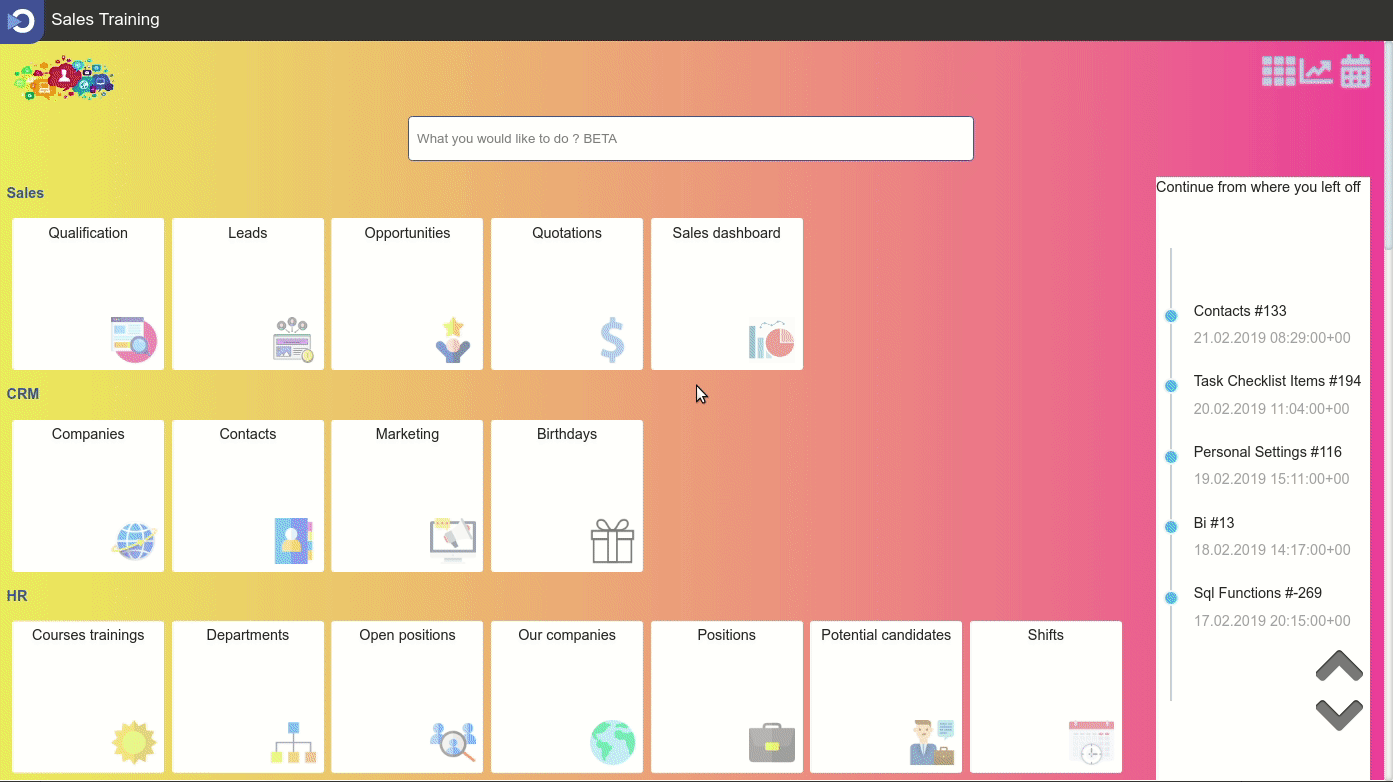Open the calendar view icon in header

click(x=1355, y=71)
